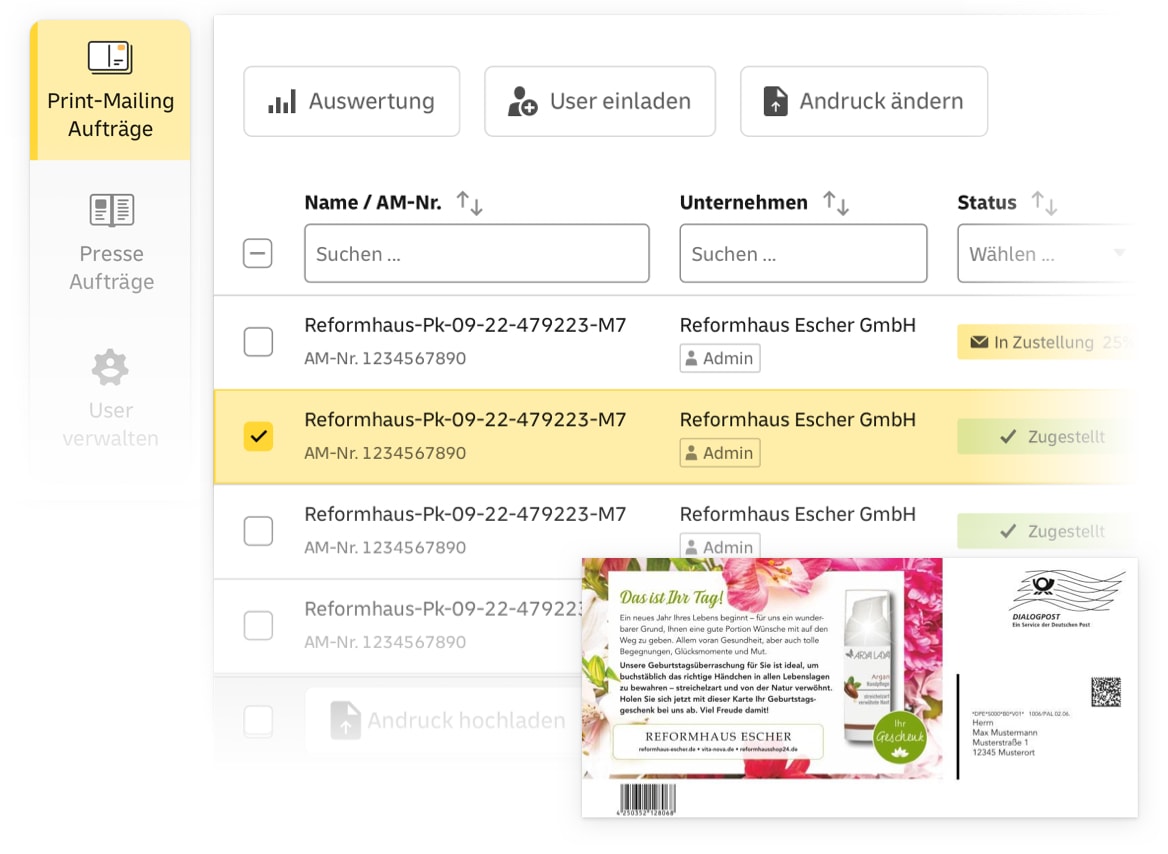Click Andruck hochladen upload button
The width and height of the screenshot is (1168, 854).
click(x=447, y=721)
